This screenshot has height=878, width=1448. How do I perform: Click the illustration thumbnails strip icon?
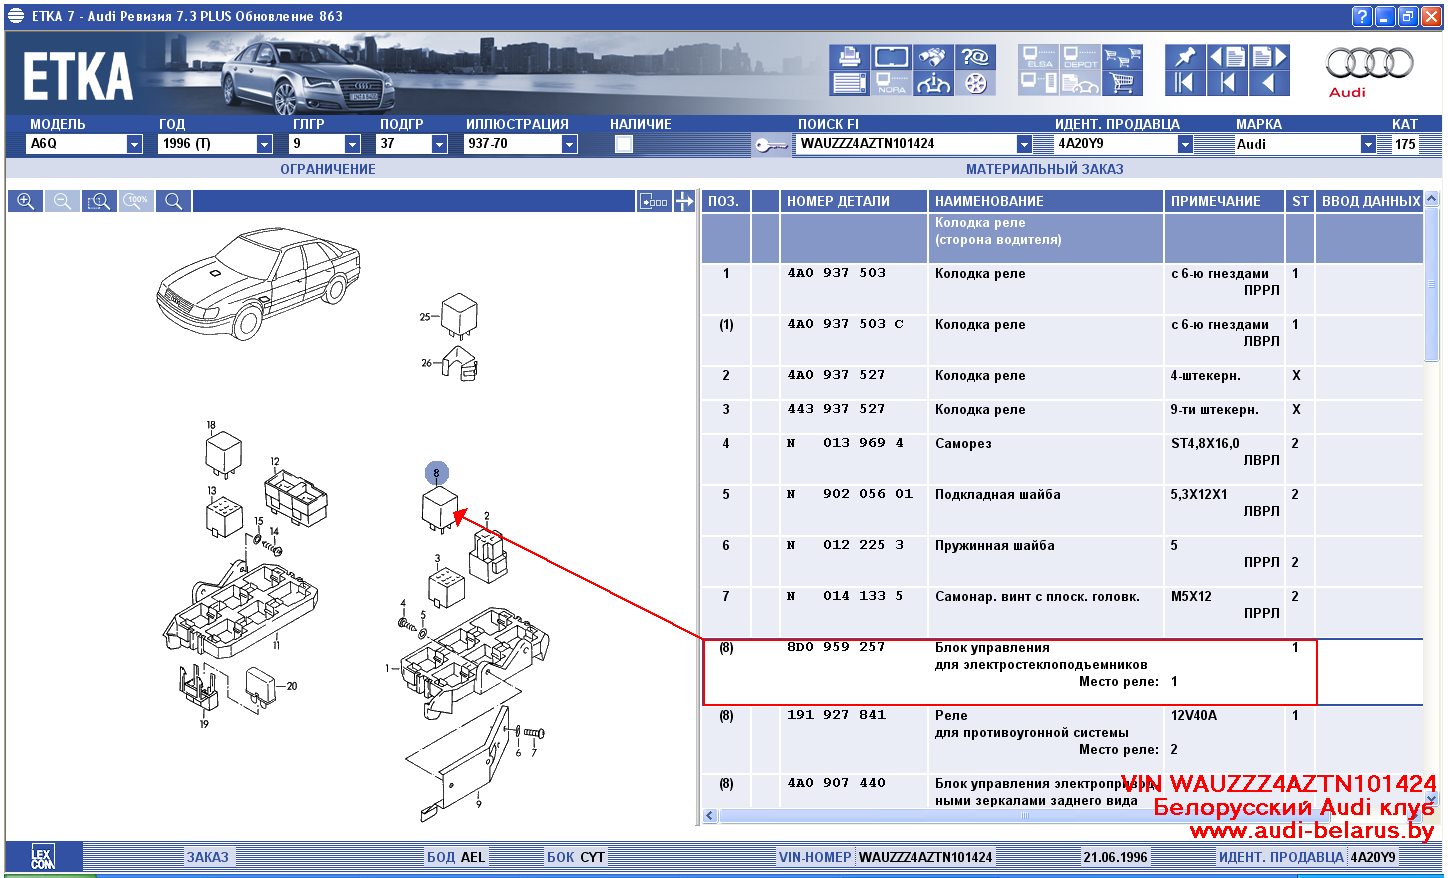tap(654, 201)
